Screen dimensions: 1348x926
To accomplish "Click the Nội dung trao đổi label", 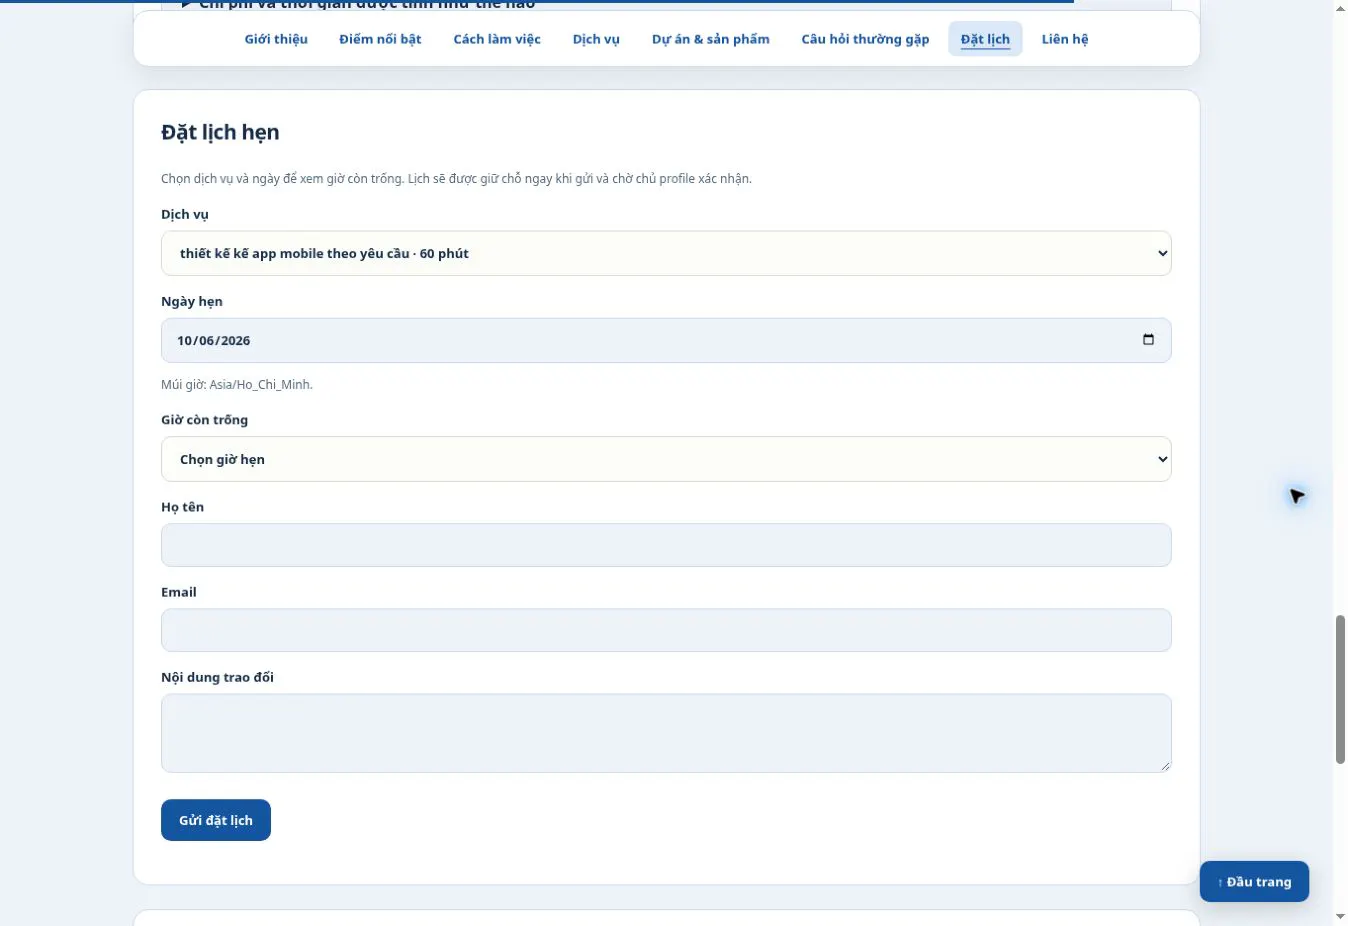I will click(x=217, y=677).
